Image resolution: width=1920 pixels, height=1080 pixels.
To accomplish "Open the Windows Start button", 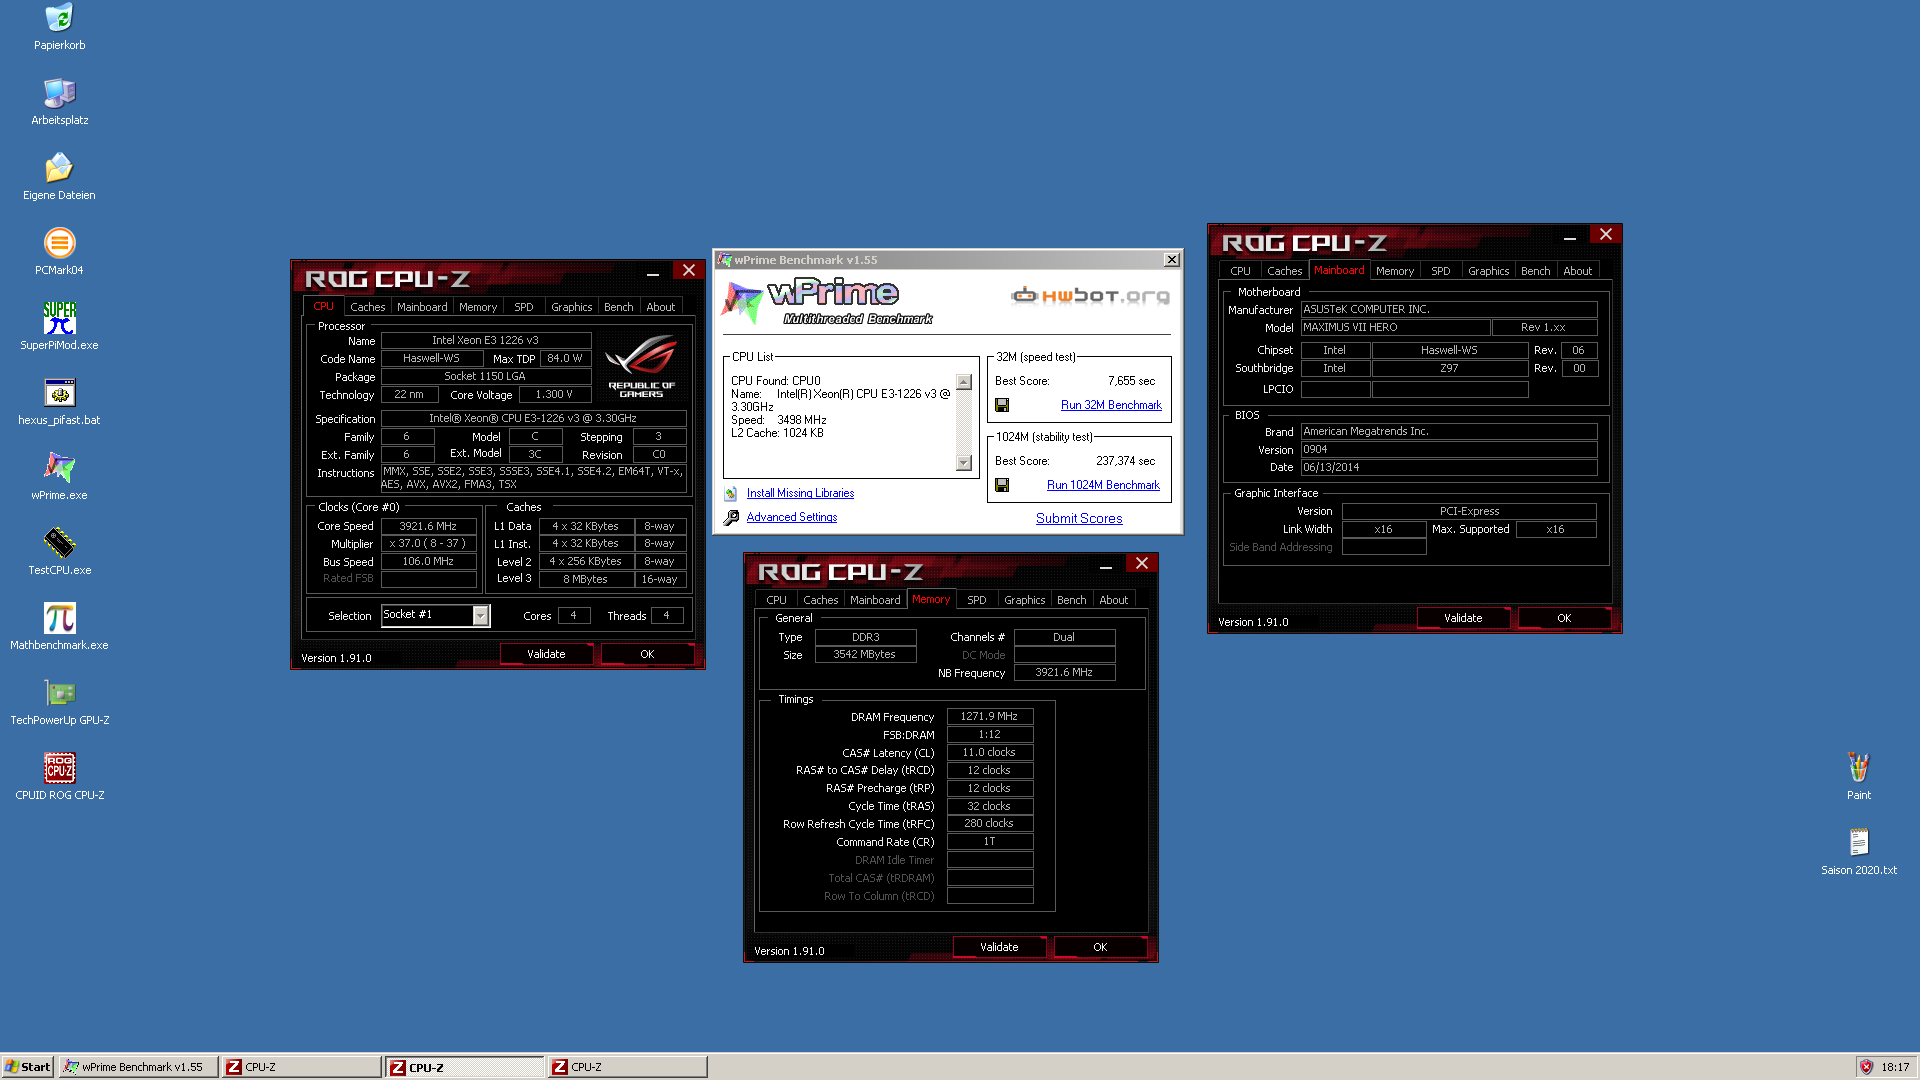I will [28, 1067].
